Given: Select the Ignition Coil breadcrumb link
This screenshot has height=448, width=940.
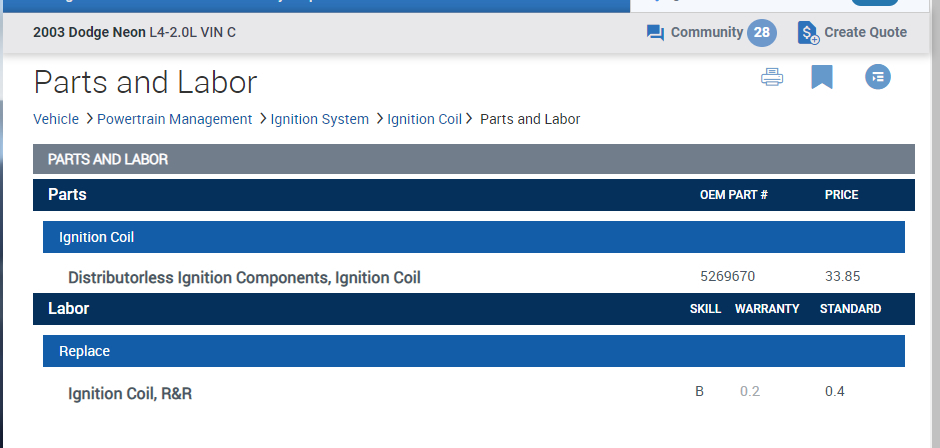Looking at the screenshot, I should click(424, 119).
